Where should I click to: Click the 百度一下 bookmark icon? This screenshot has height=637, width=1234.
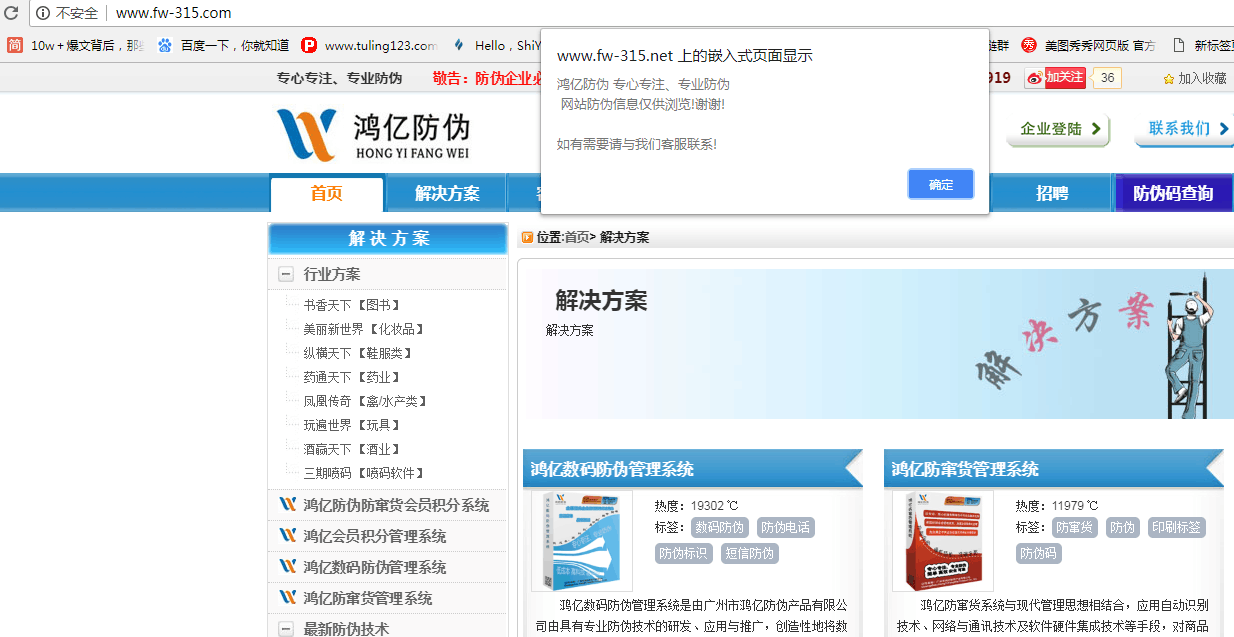tap(164, 45)
